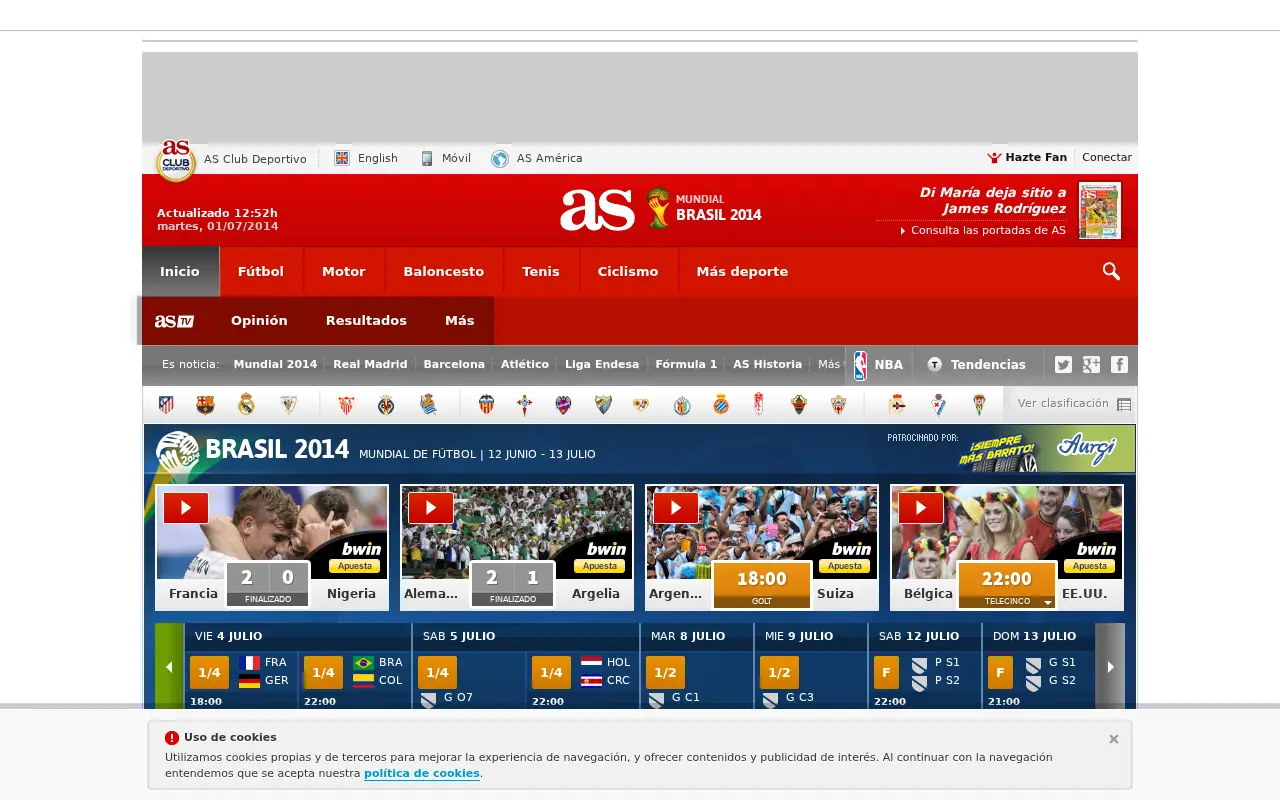Select the FC Barcelona crest

click(x=205, y=404)
